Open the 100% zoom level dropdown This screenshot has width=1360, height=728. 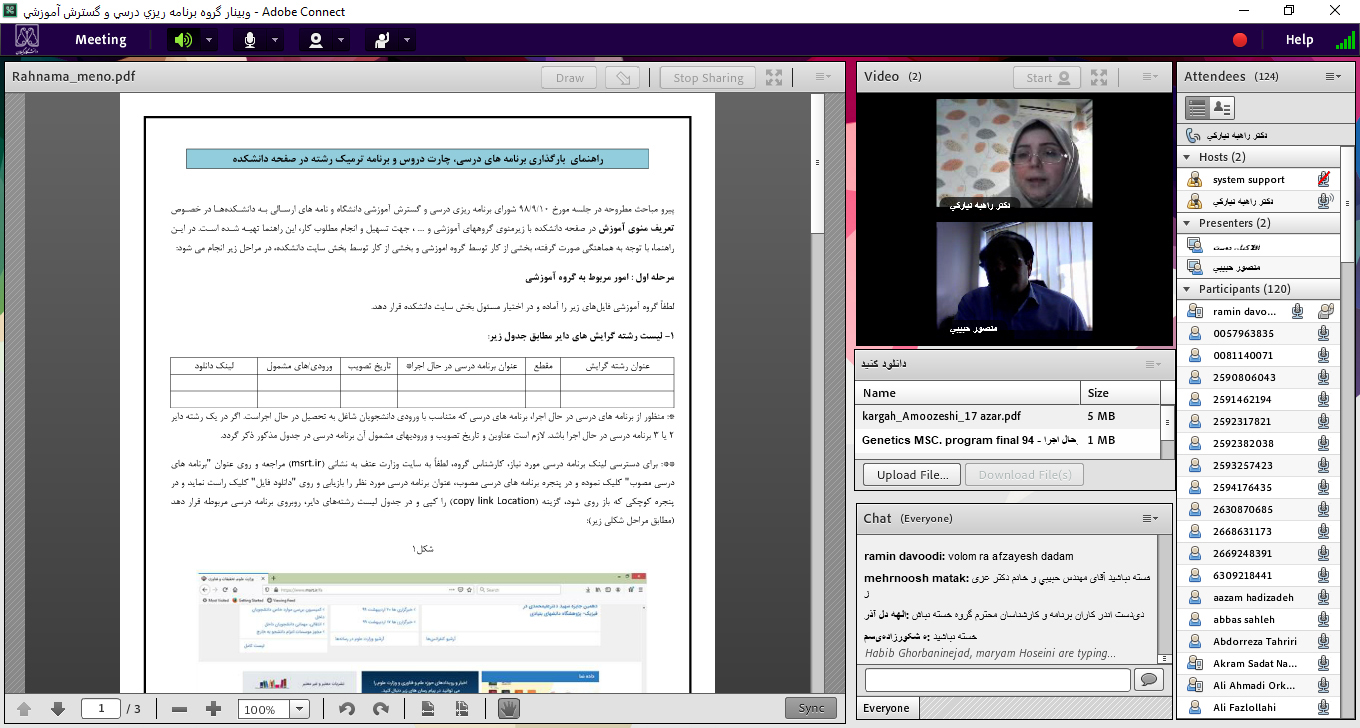[299, 709]
